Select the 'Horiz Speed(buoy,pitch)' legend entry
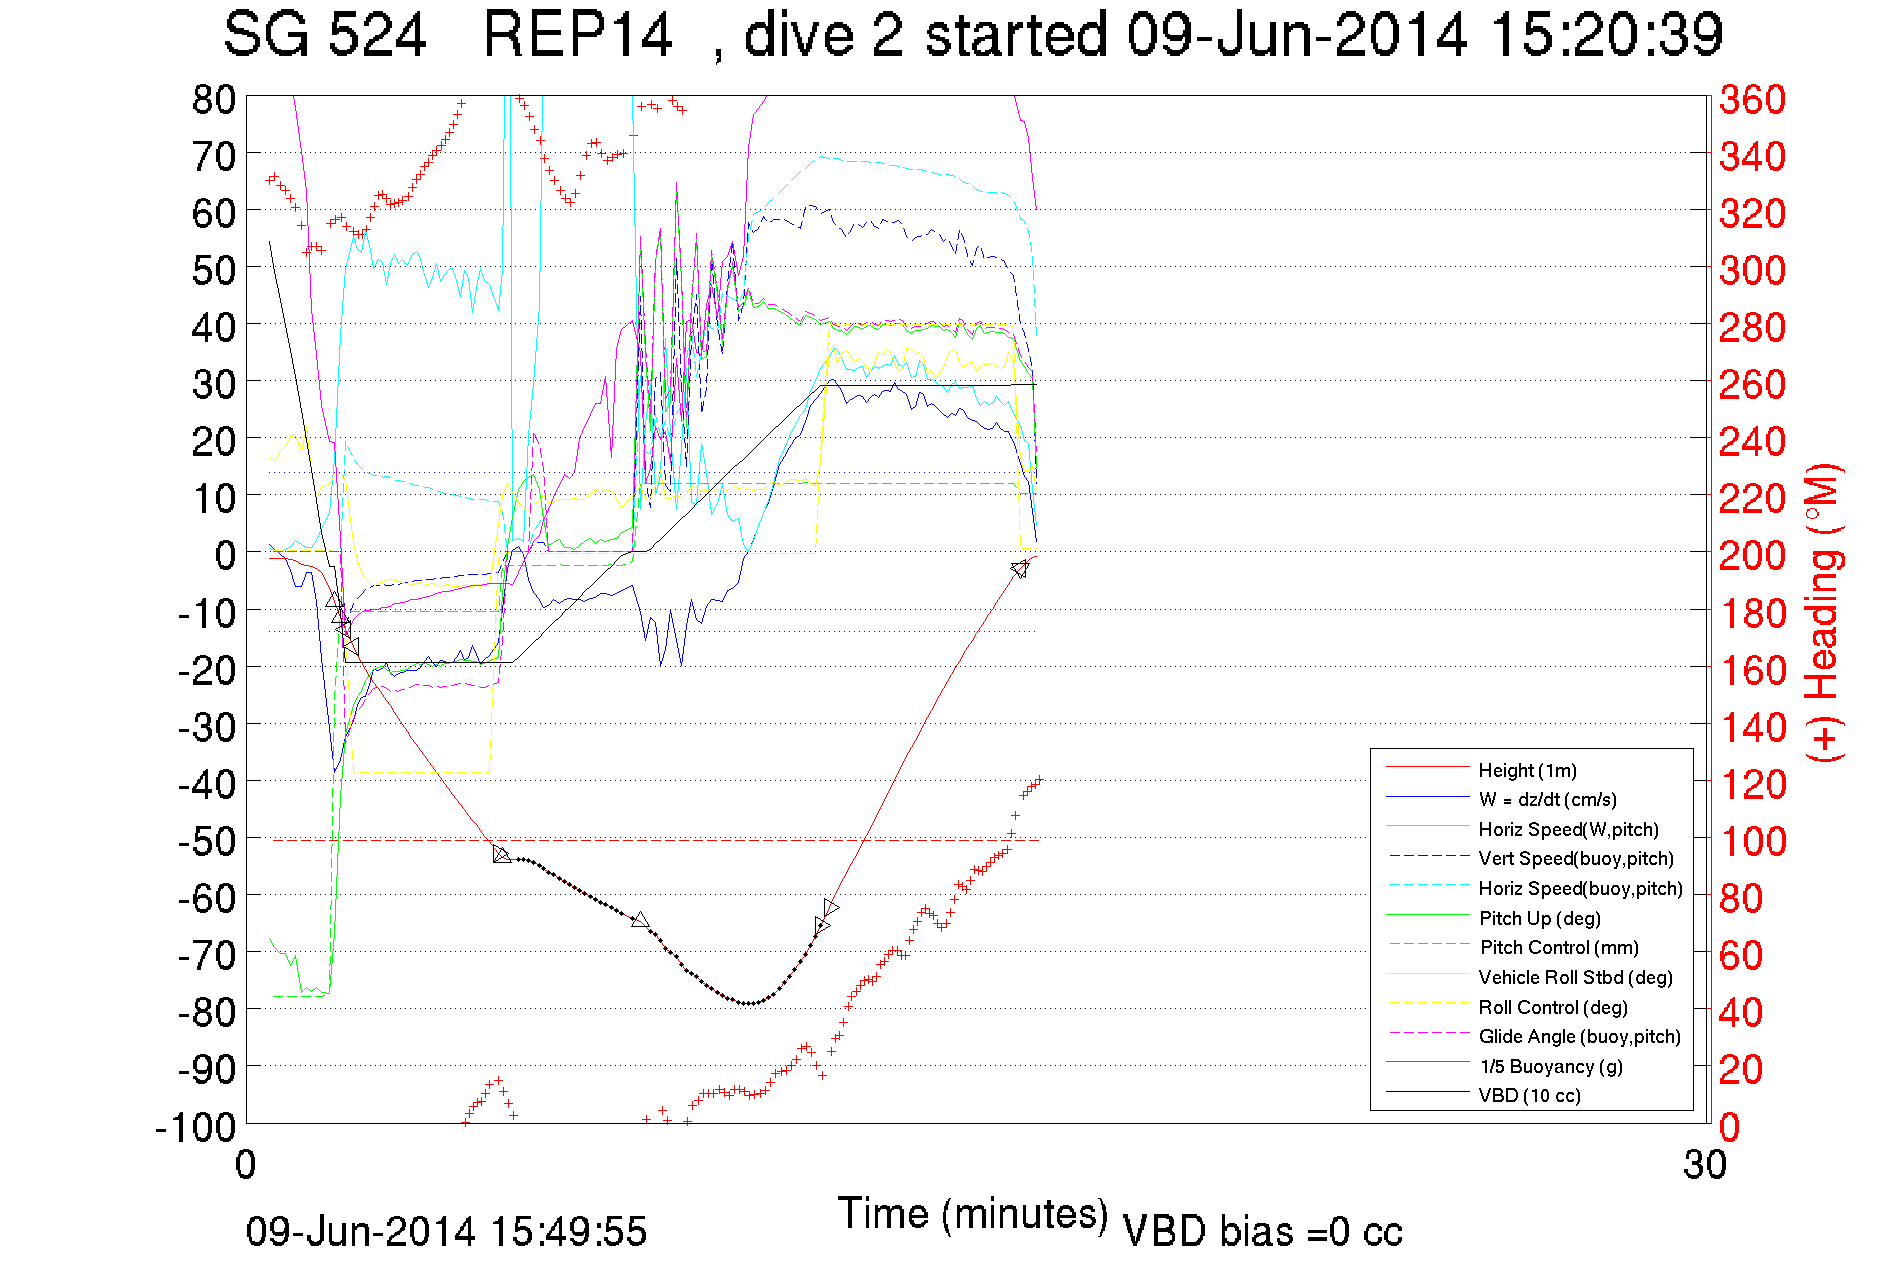This screenshot has height=1262, width=1891. [1580, 888]
